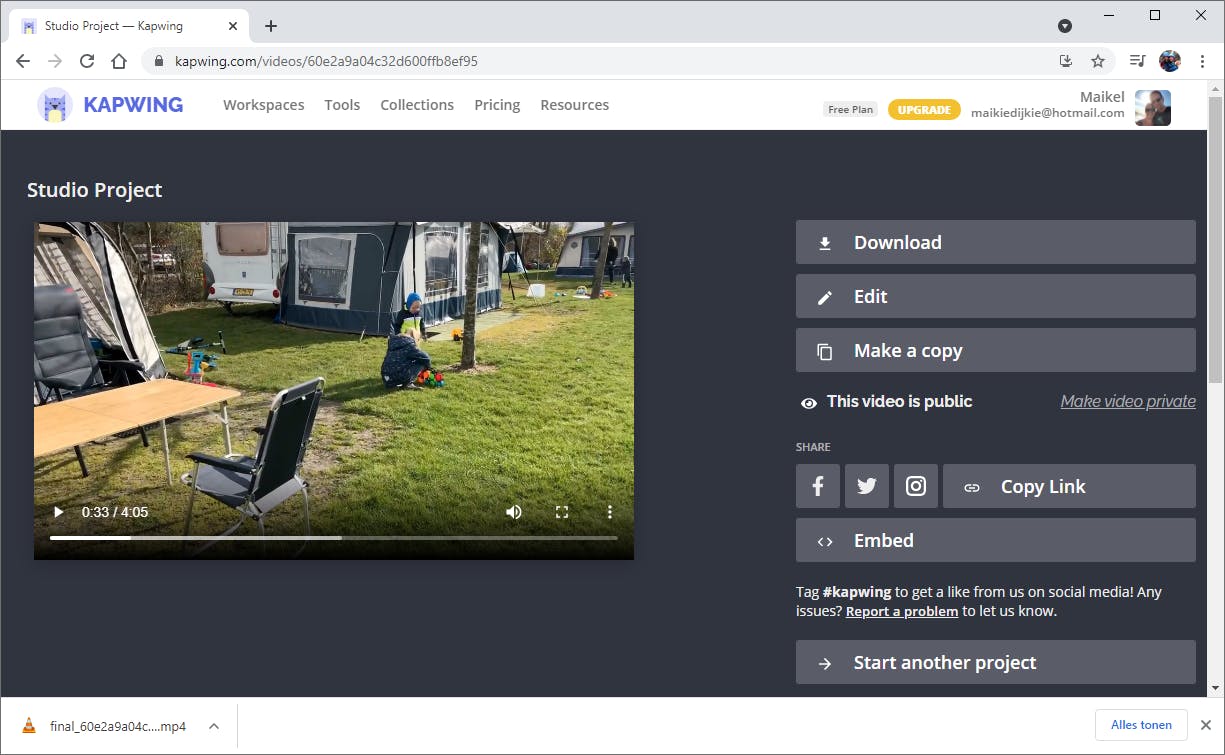This screenshot has height=755, width=1225.
Task: Share video on Facebook
Action: point(818,486)
